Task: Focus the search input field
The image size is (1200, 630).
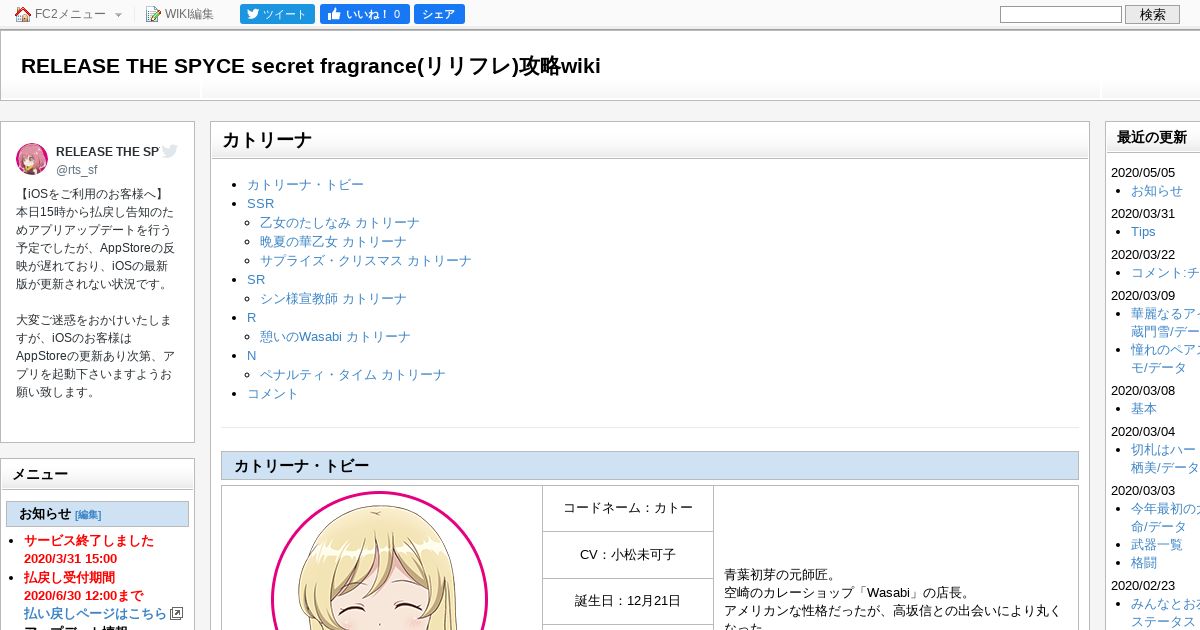Action: coord(1061,14)
